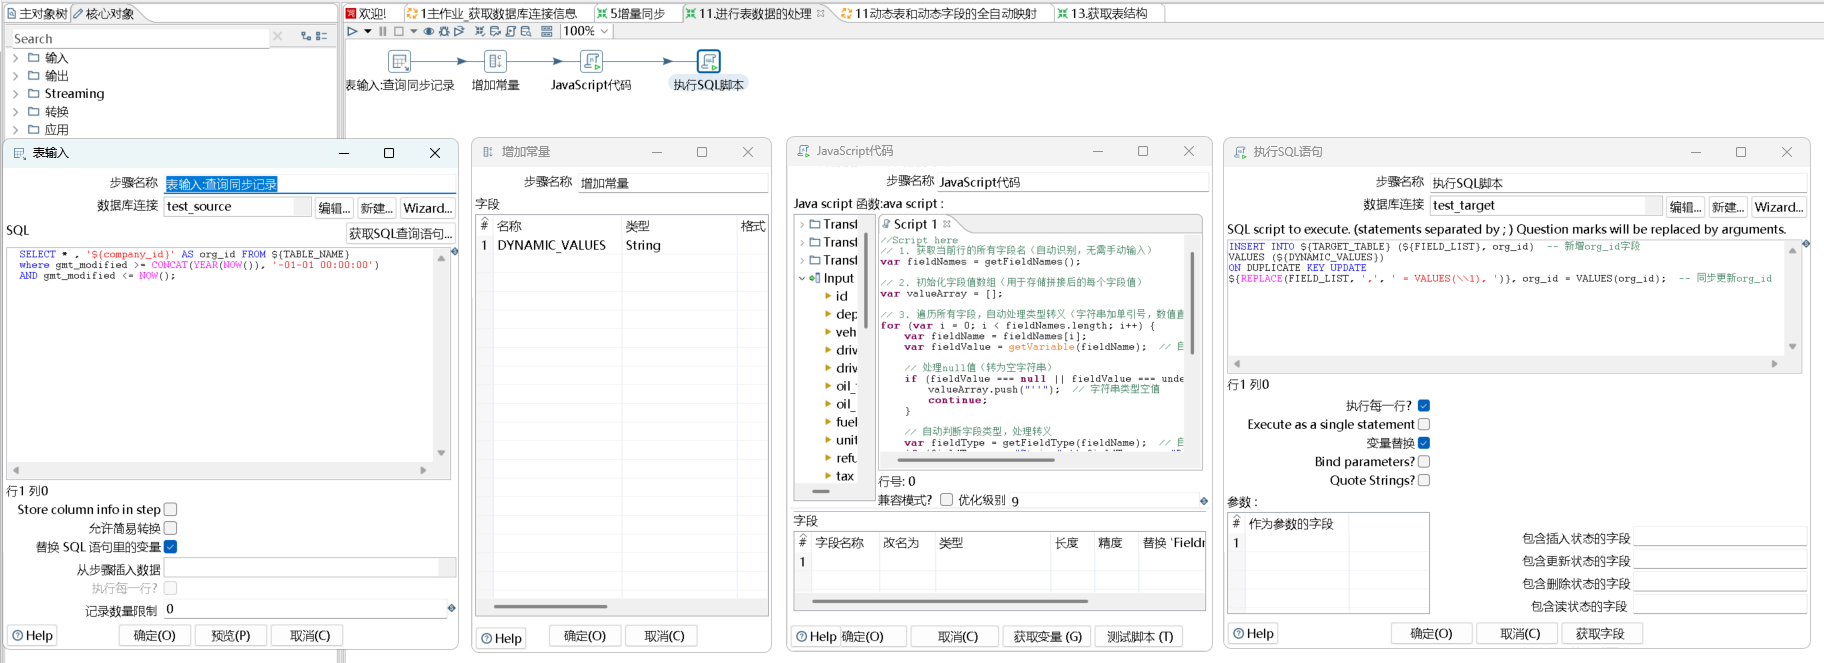Click 获取变量 (G) button

coord(1047,636)
